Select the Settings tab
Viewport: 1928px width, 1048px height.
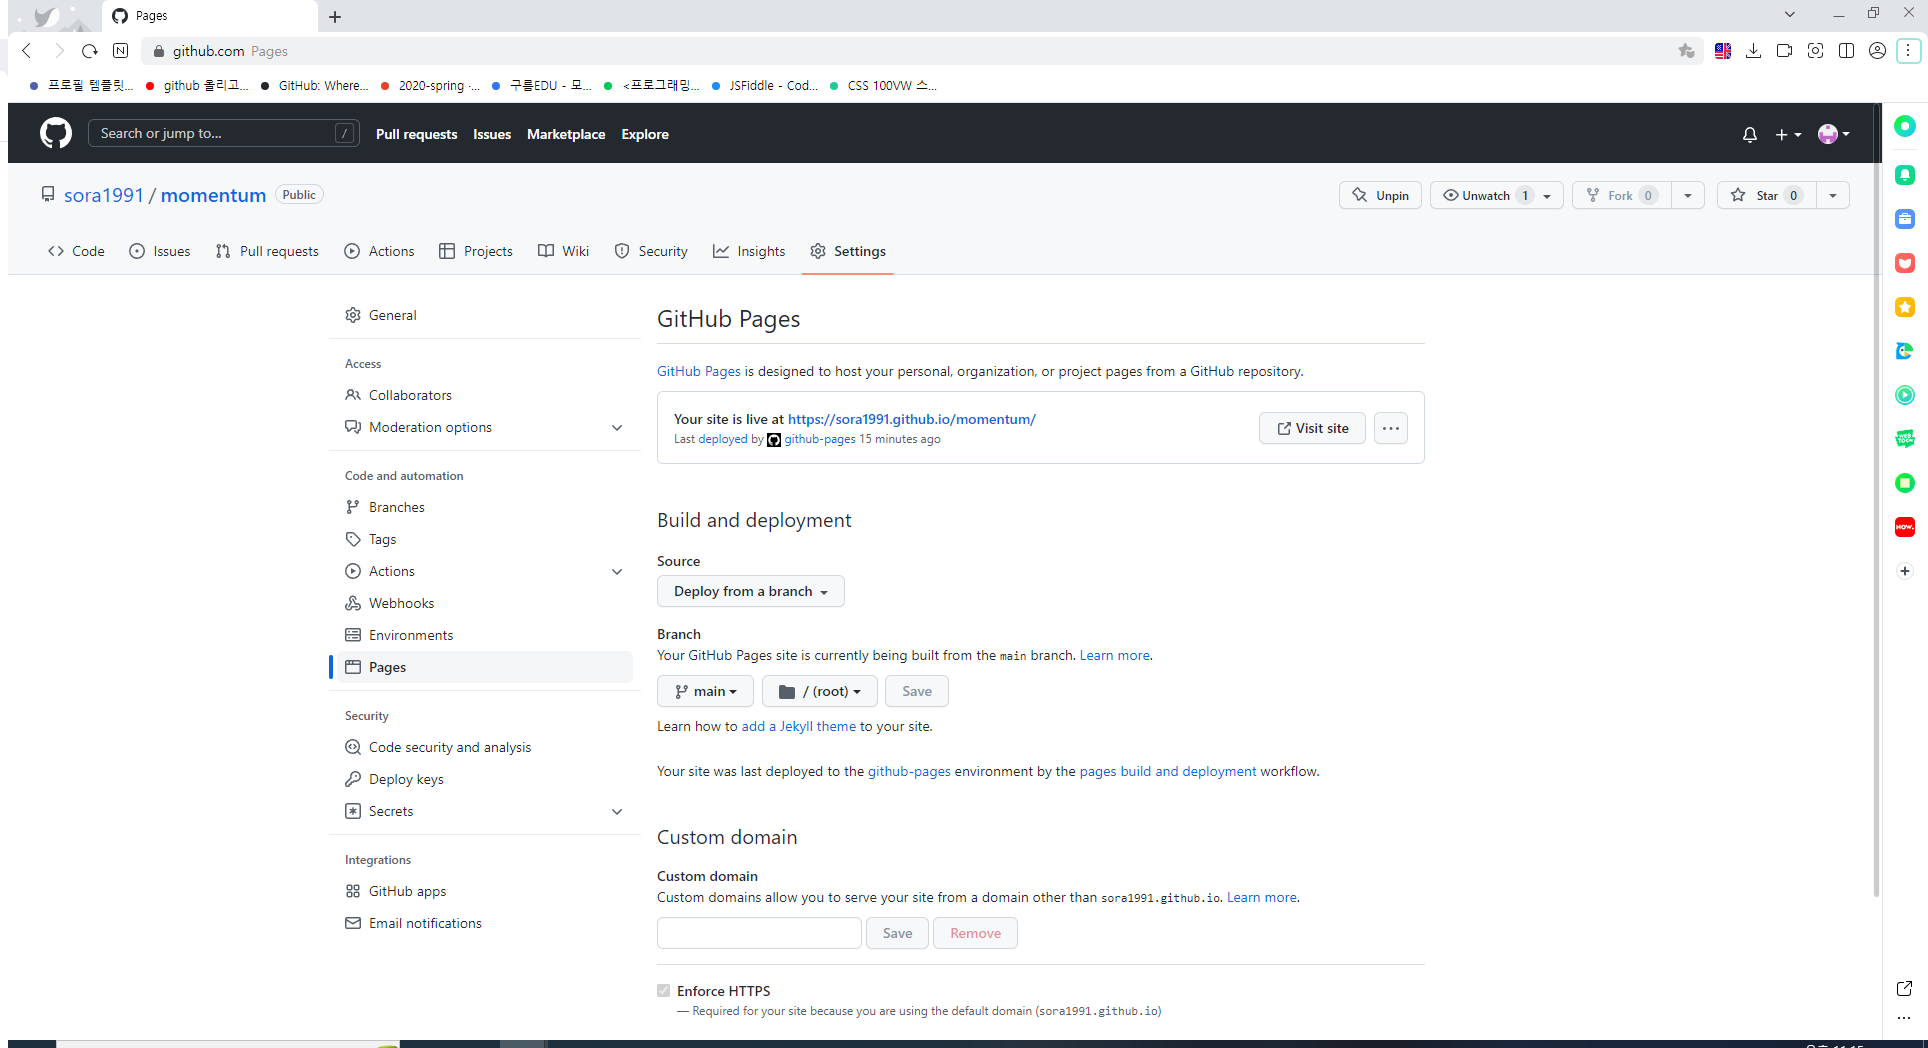[x=848, y=251]
